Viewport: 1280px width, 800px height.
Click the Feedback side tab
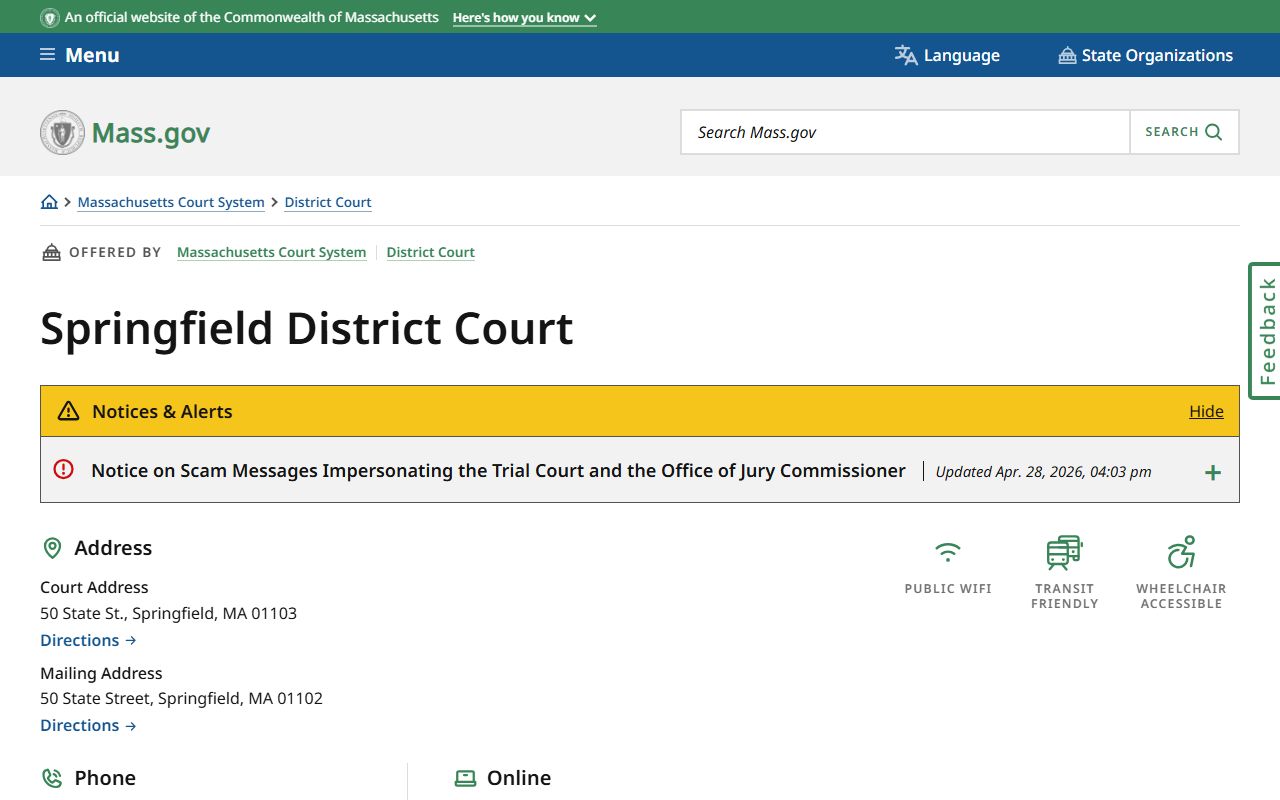[1265, 331]
